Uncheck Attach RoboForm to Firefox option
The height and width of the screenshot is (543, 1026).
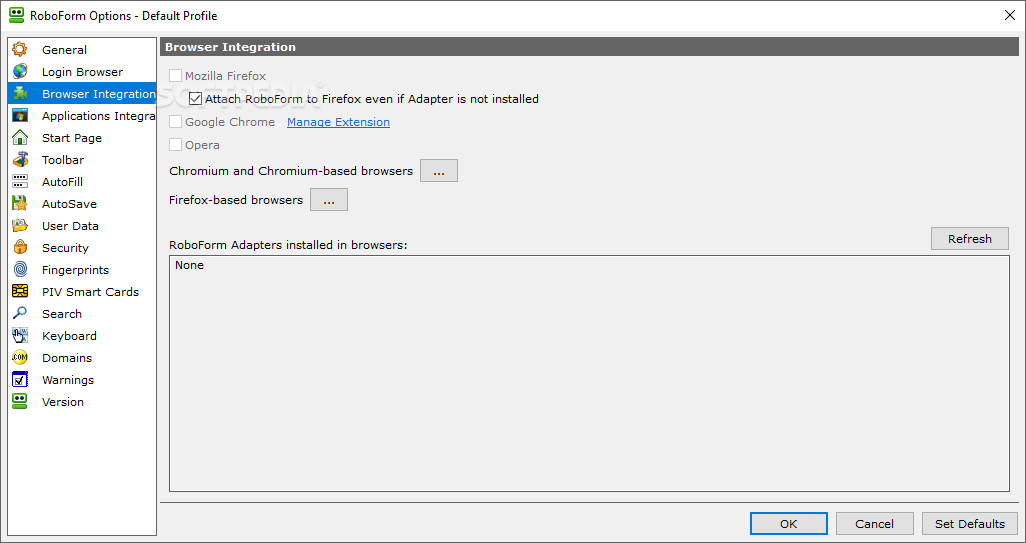[x=195, y=99]
